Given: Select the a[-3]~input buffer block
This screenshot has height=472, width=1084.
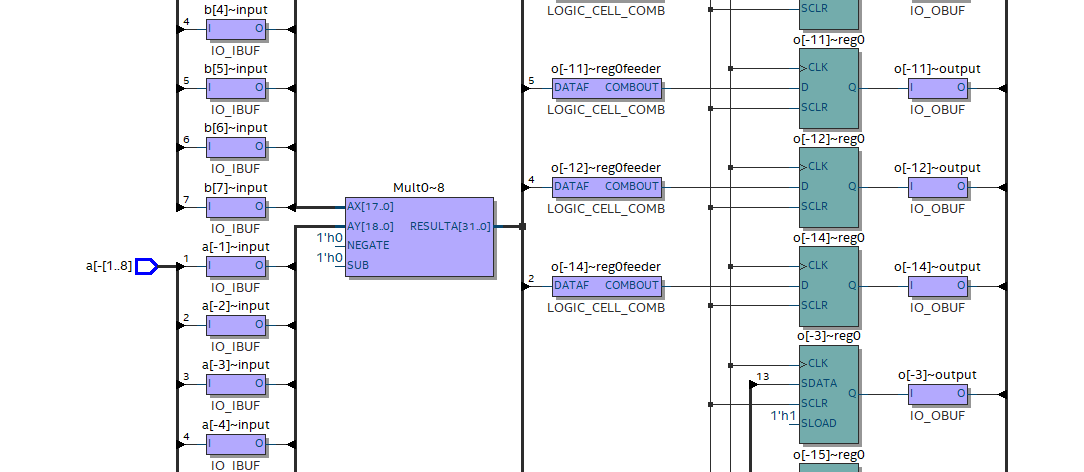Looking at the screenshot, I should coord(236,384).
